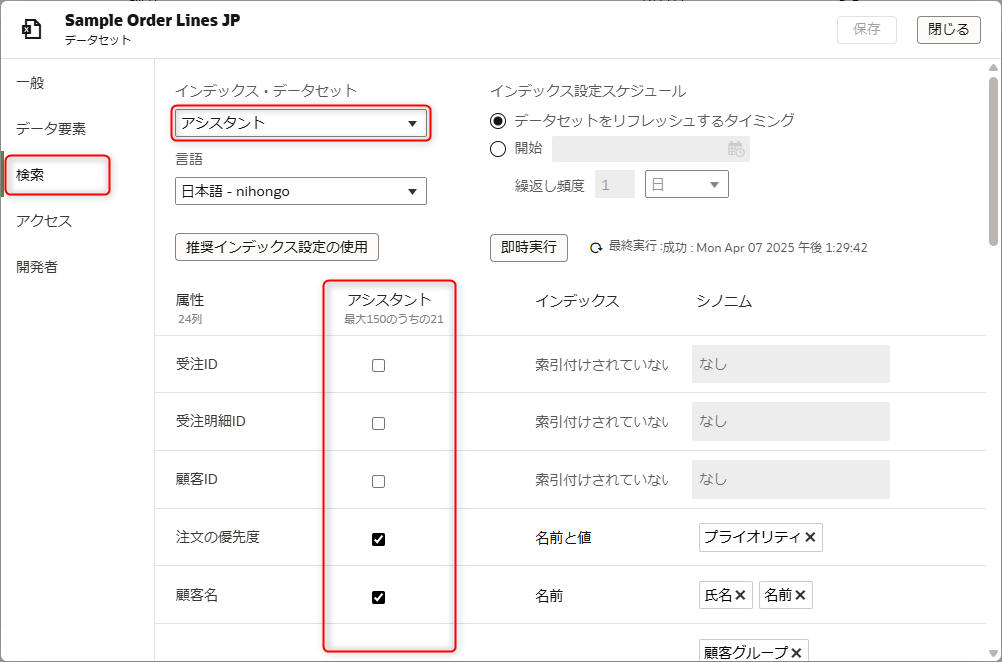The width and height of the screenshot is (1002, 662).
Task: Click the 24列 column count text
Action: [190, 319]
